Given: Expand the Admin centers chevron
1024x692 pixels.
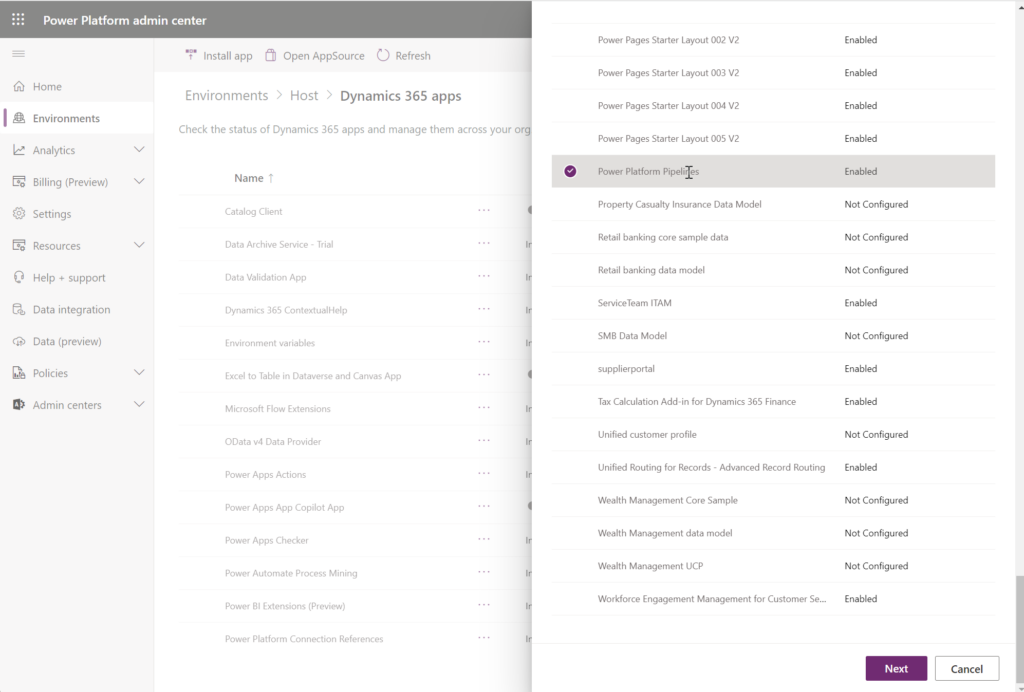Looking at the screenshot, I should tap(139, 405).
